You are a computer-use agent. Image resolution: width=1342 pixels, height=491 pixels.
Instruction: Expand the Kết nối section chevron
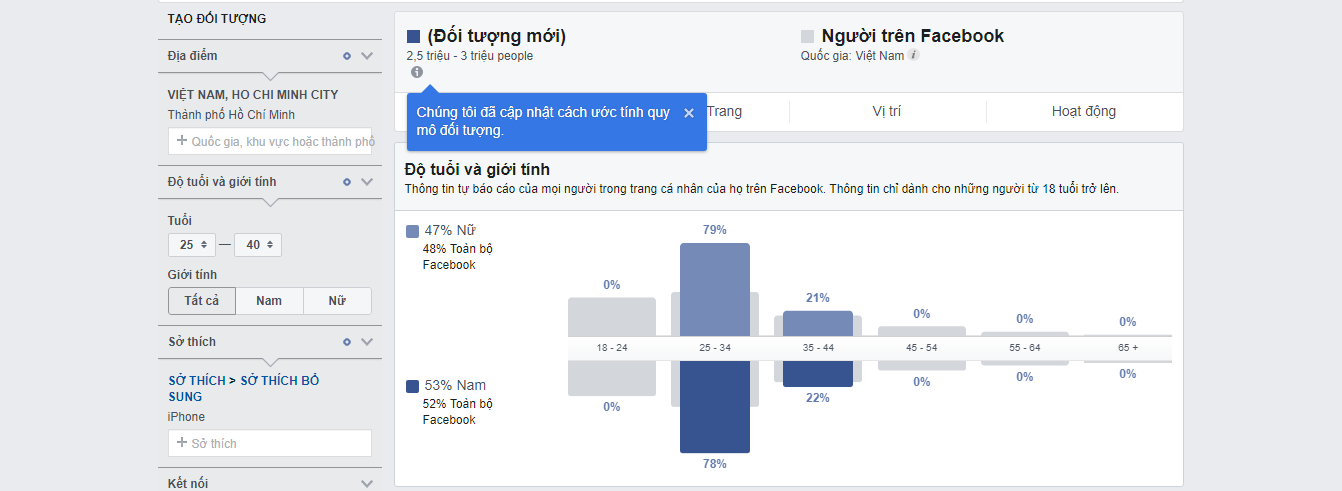pos(367,483)
